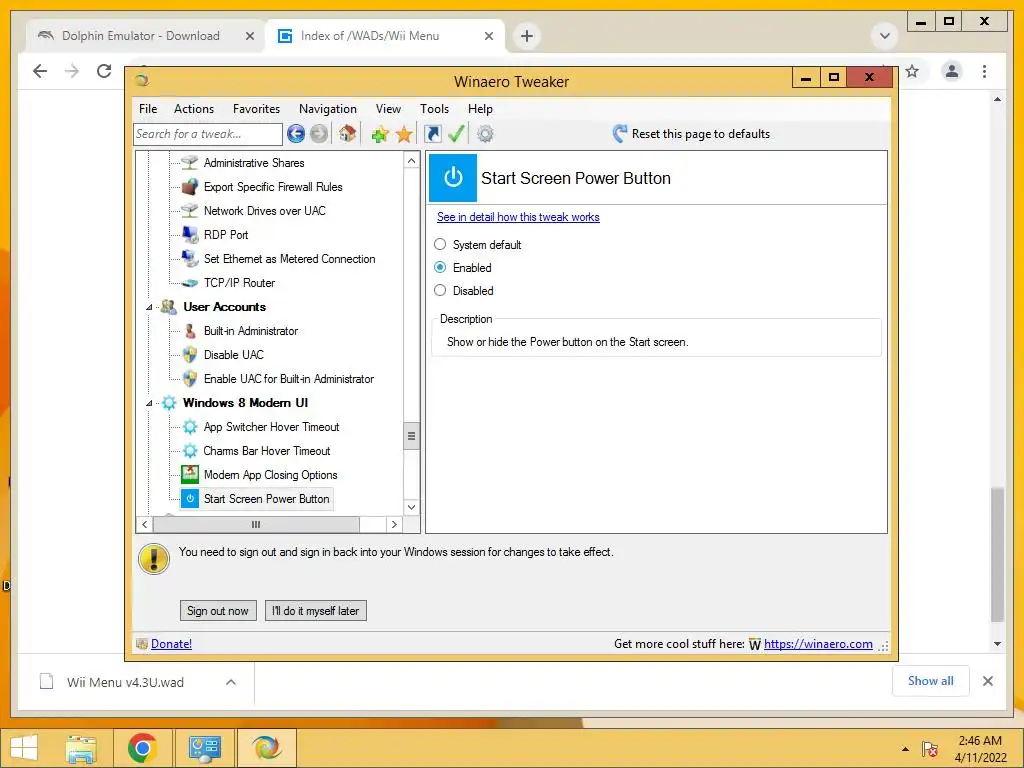Click the Administrative Shares icon in the tree

coord(189,163)
